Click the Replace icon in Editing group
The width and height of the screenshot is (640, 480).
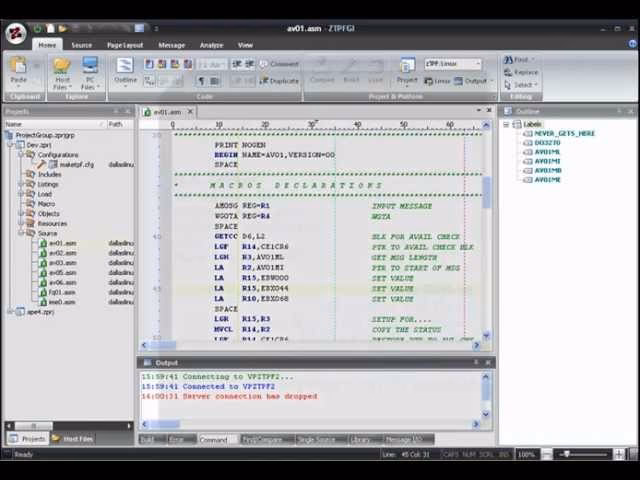pyautogui.click(x=508, y=72)
